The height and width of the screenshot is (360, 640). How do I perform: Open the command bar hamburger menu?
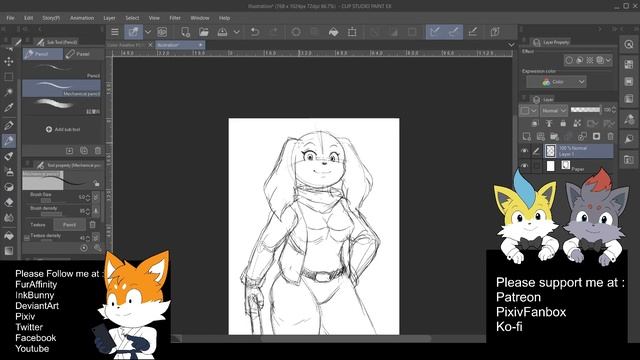tap(115, 32)
